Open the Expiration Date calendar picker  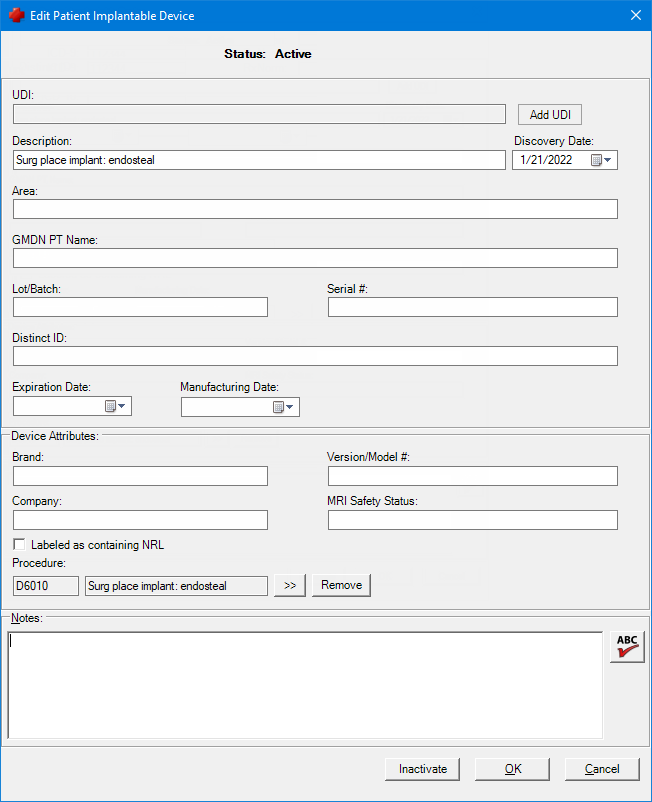point(115,406)
